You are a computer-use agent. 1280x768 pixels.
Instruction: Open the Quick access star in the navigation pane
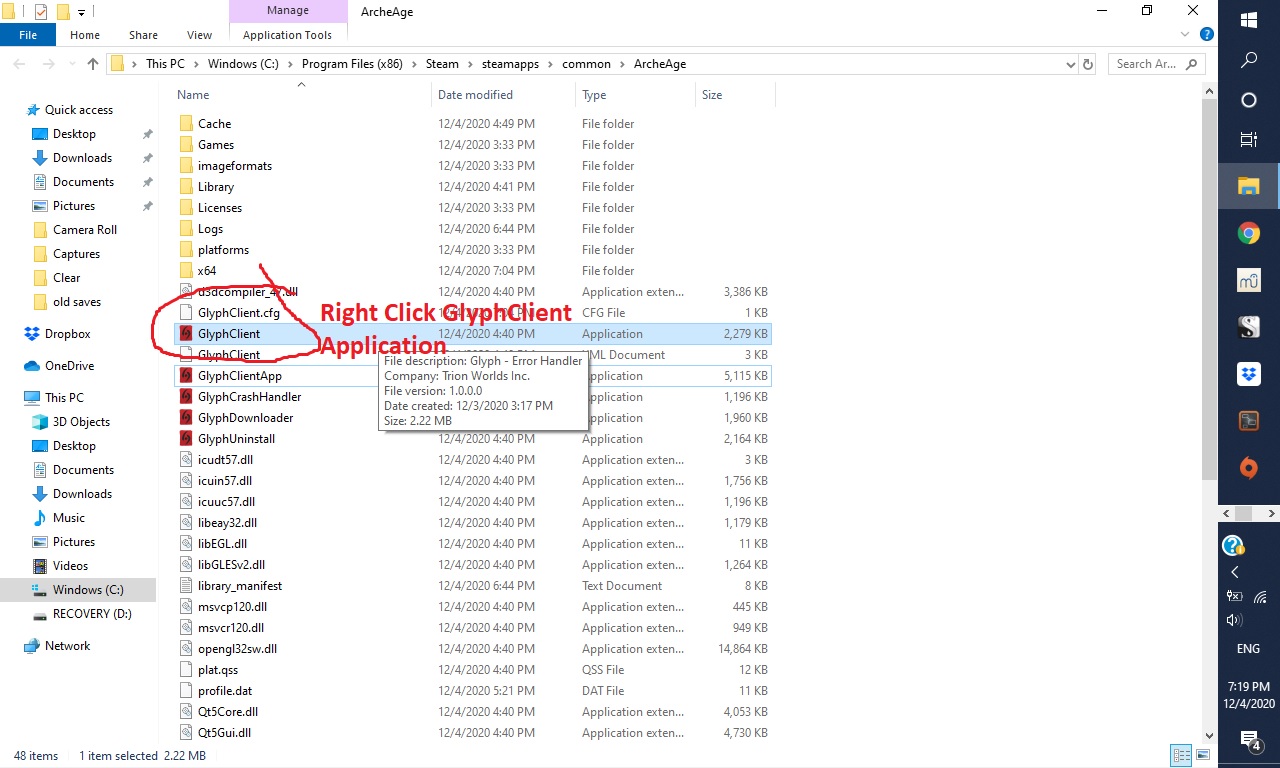tap(33, 110)
